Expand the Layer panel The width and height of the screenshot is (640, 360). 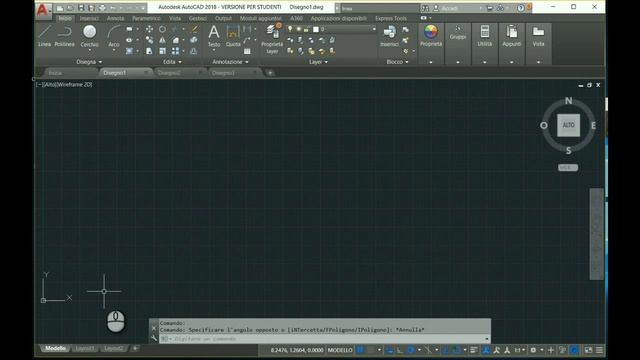point(318,62)
